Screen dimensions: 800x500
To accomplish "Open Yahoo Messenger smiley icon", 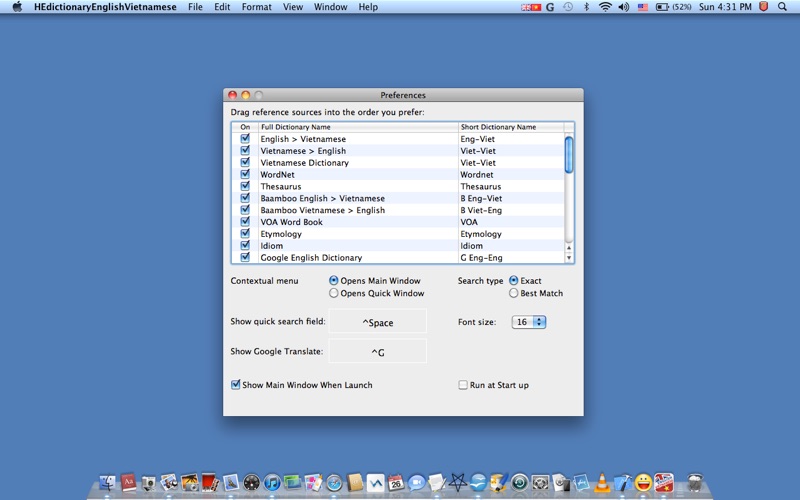I will coord(643,482).
